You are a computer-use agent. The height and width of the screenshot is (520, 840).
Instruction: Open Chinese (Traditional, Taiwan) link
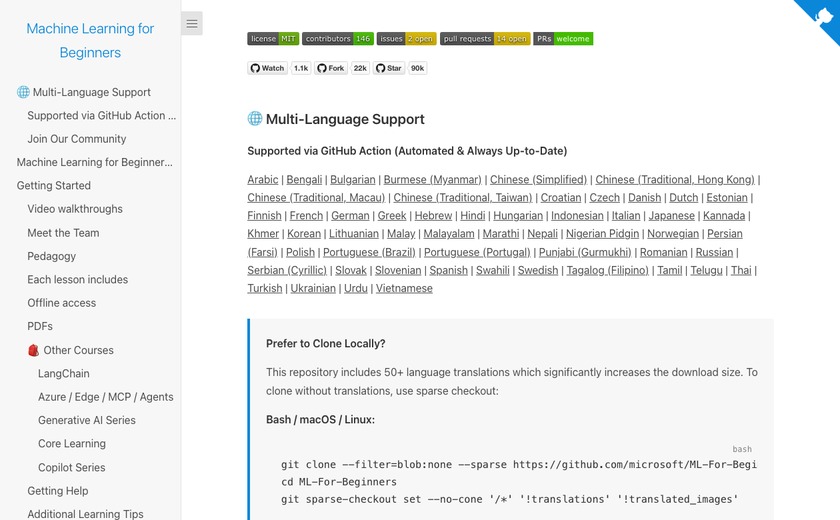[x=463, y=198]
